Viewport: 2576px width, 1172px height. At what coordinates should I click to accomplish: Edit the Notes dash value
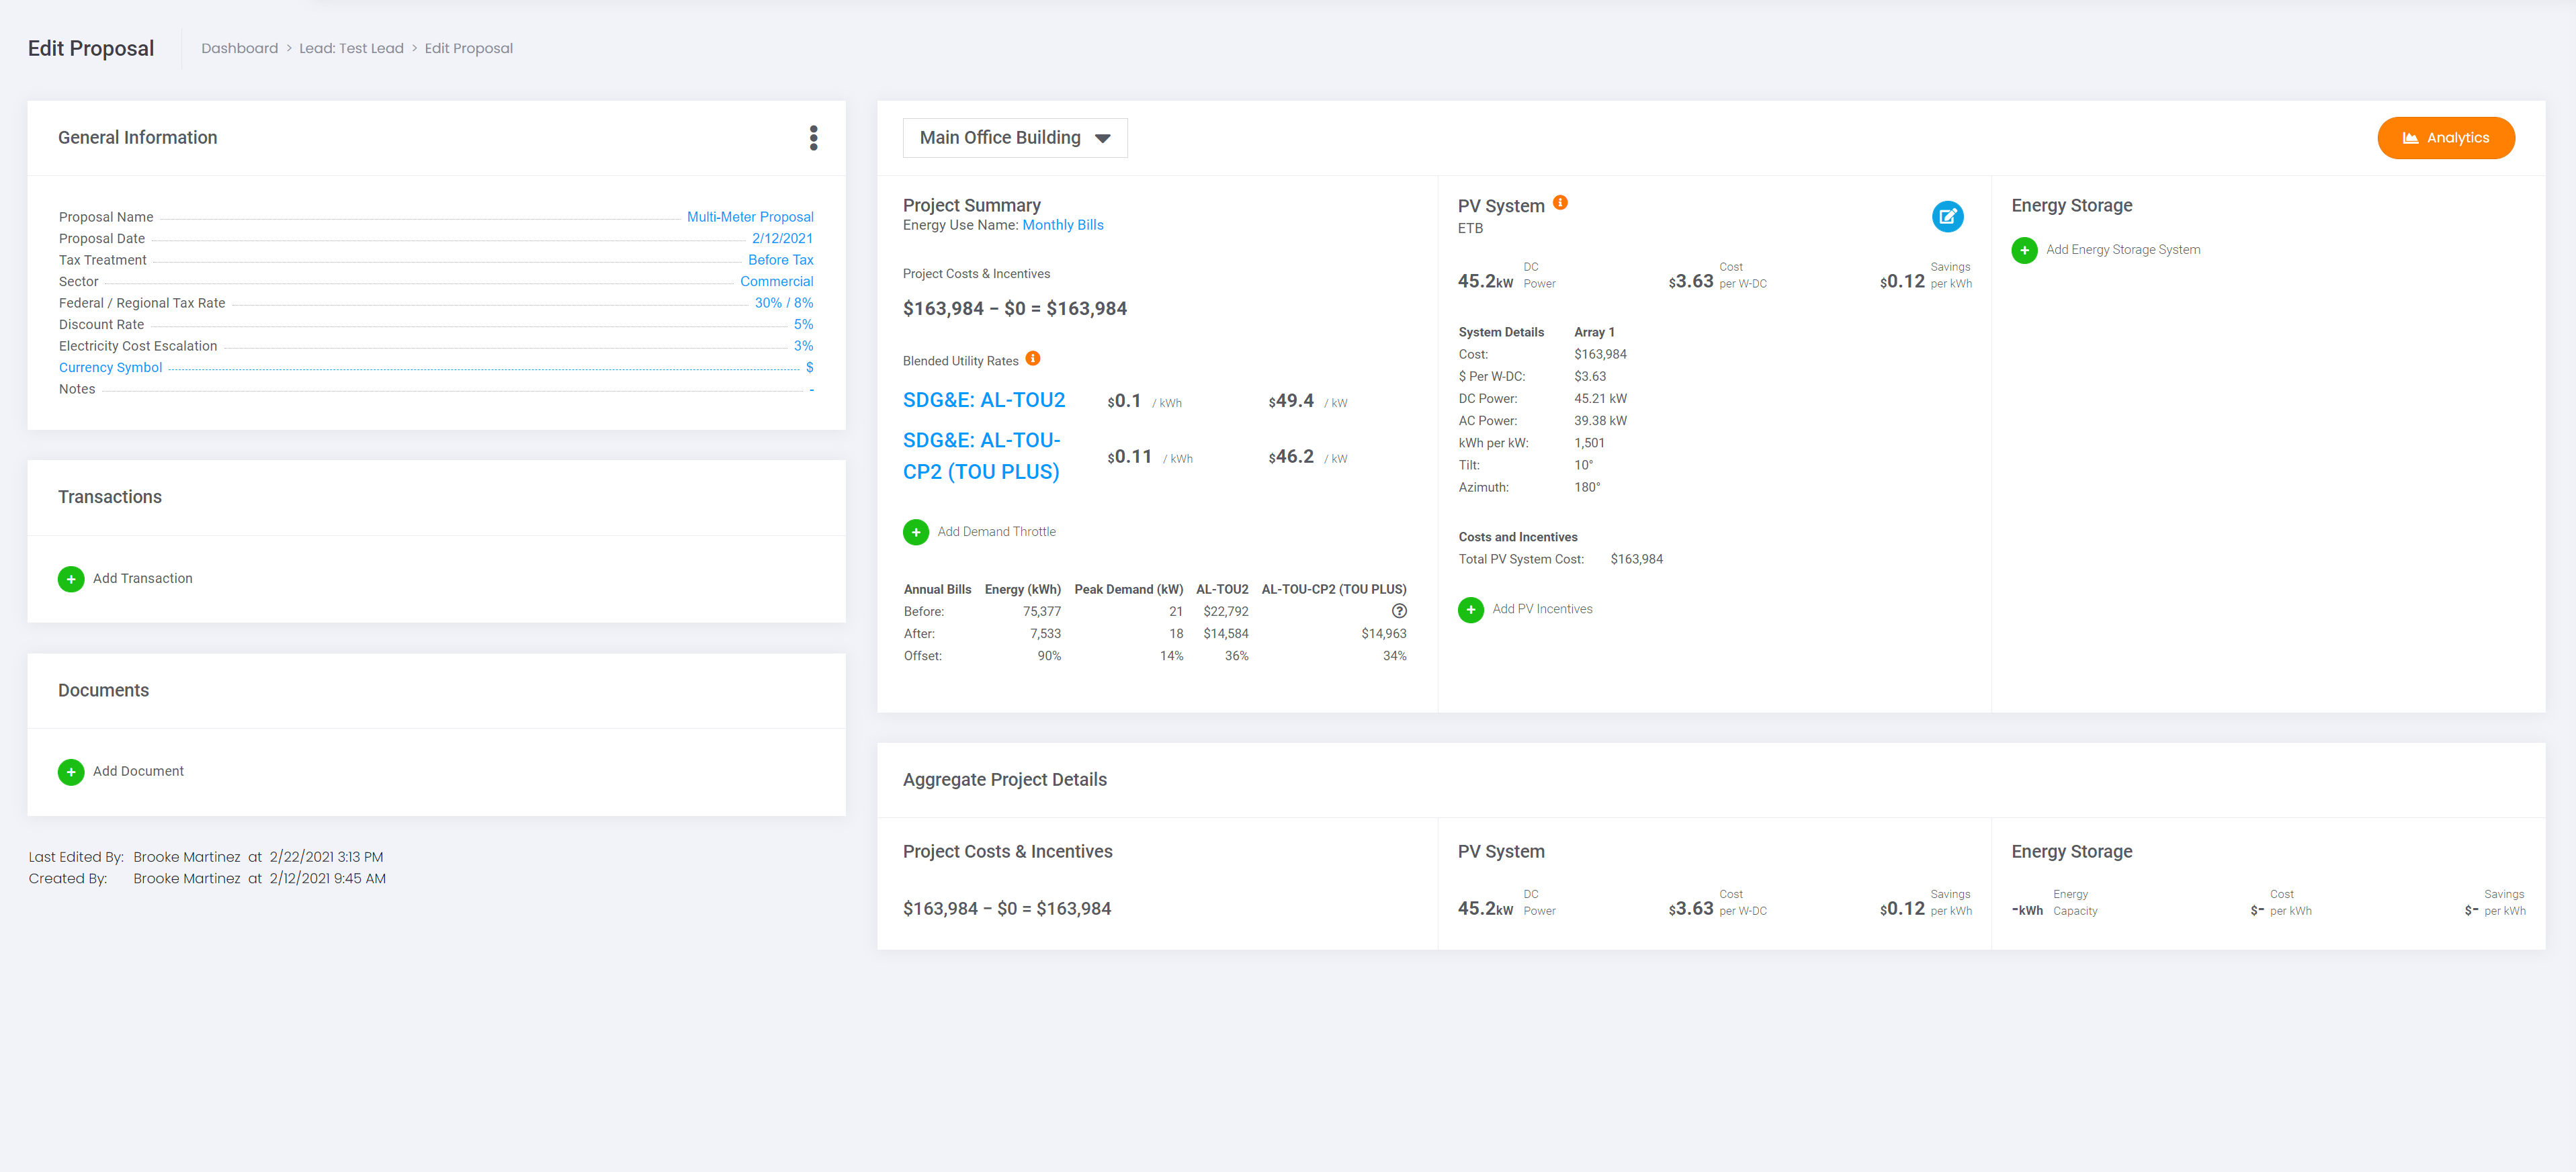(x=811, y=389)
